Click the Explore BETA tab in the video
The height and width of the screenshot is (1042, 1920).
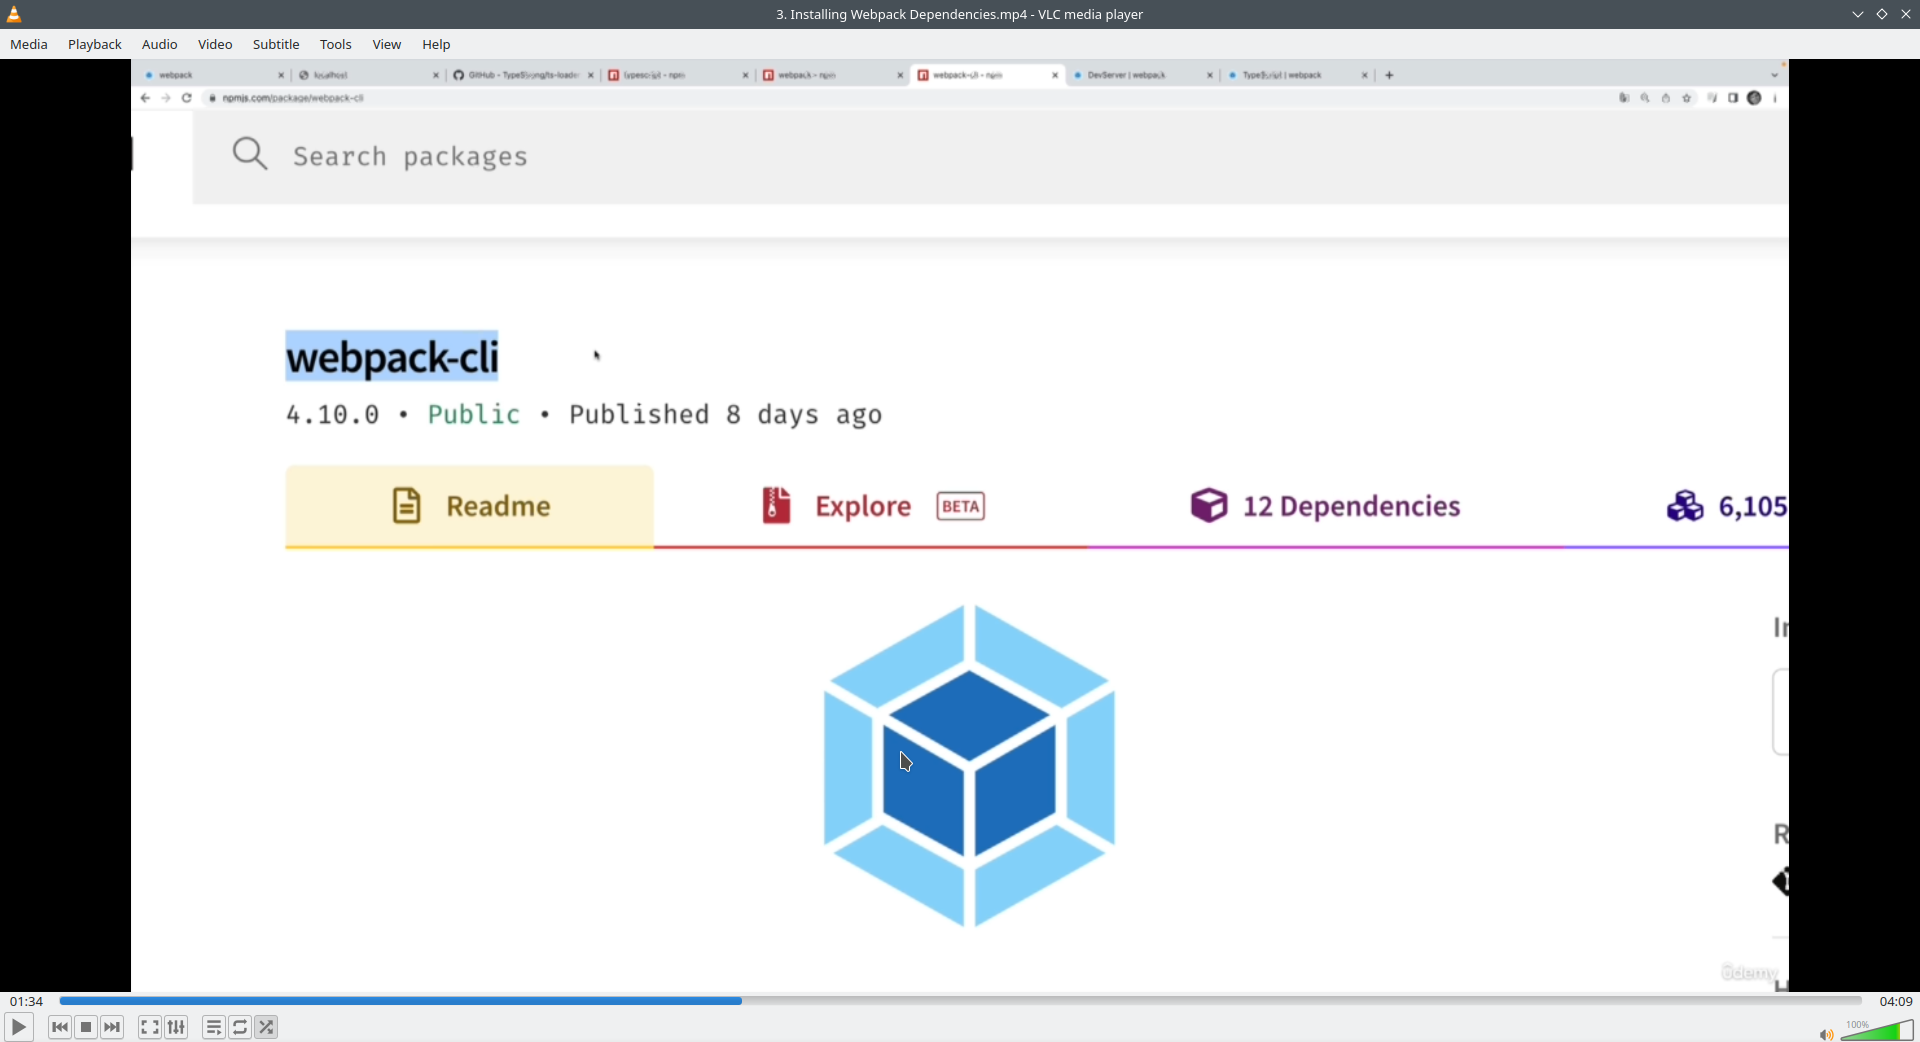(x=871, y=506)
